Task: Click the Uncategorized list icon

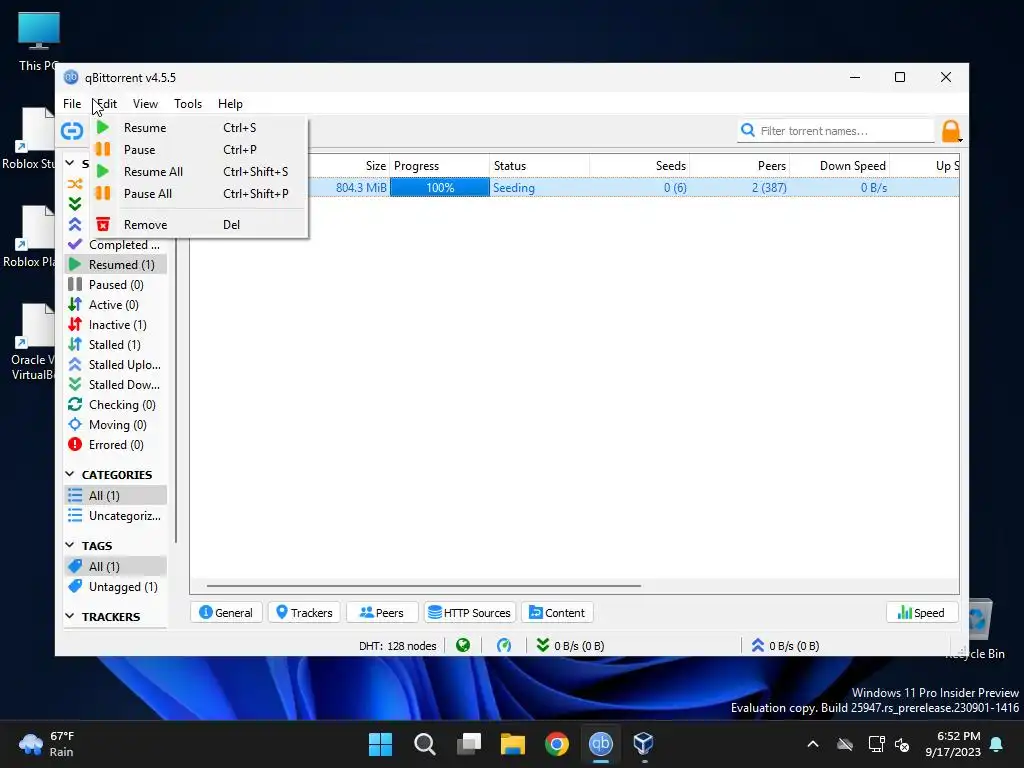Action: (x=75, y=516)
